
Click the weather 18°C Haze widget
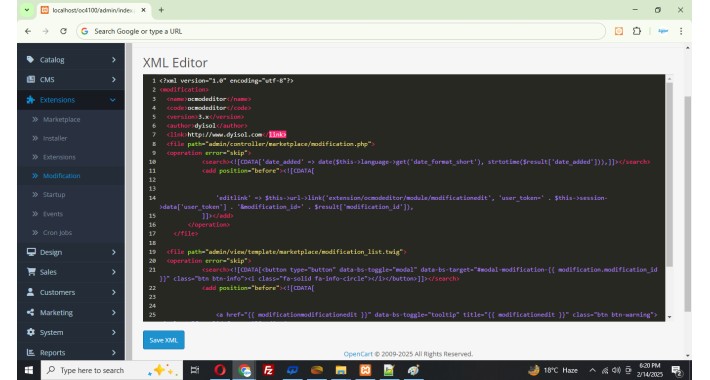[553, 370]
